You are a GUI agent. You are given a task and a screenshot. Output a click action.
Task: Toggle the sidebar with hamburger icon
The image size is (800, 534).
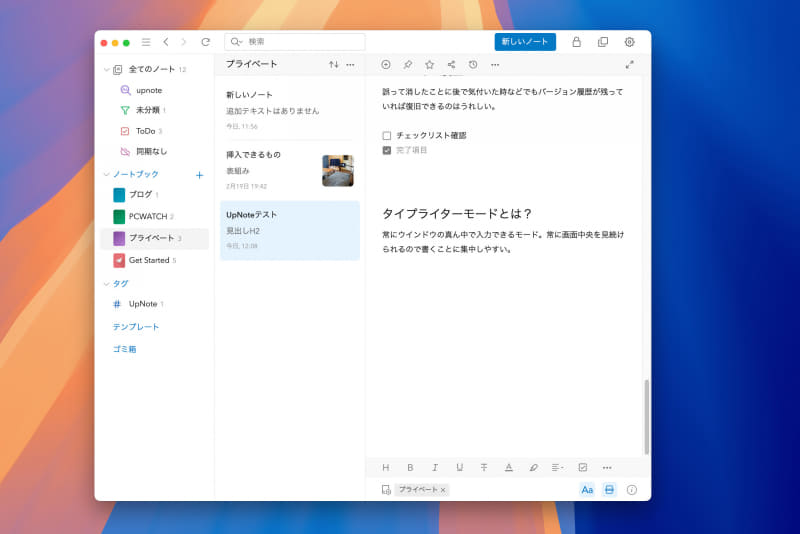[146, 42]
